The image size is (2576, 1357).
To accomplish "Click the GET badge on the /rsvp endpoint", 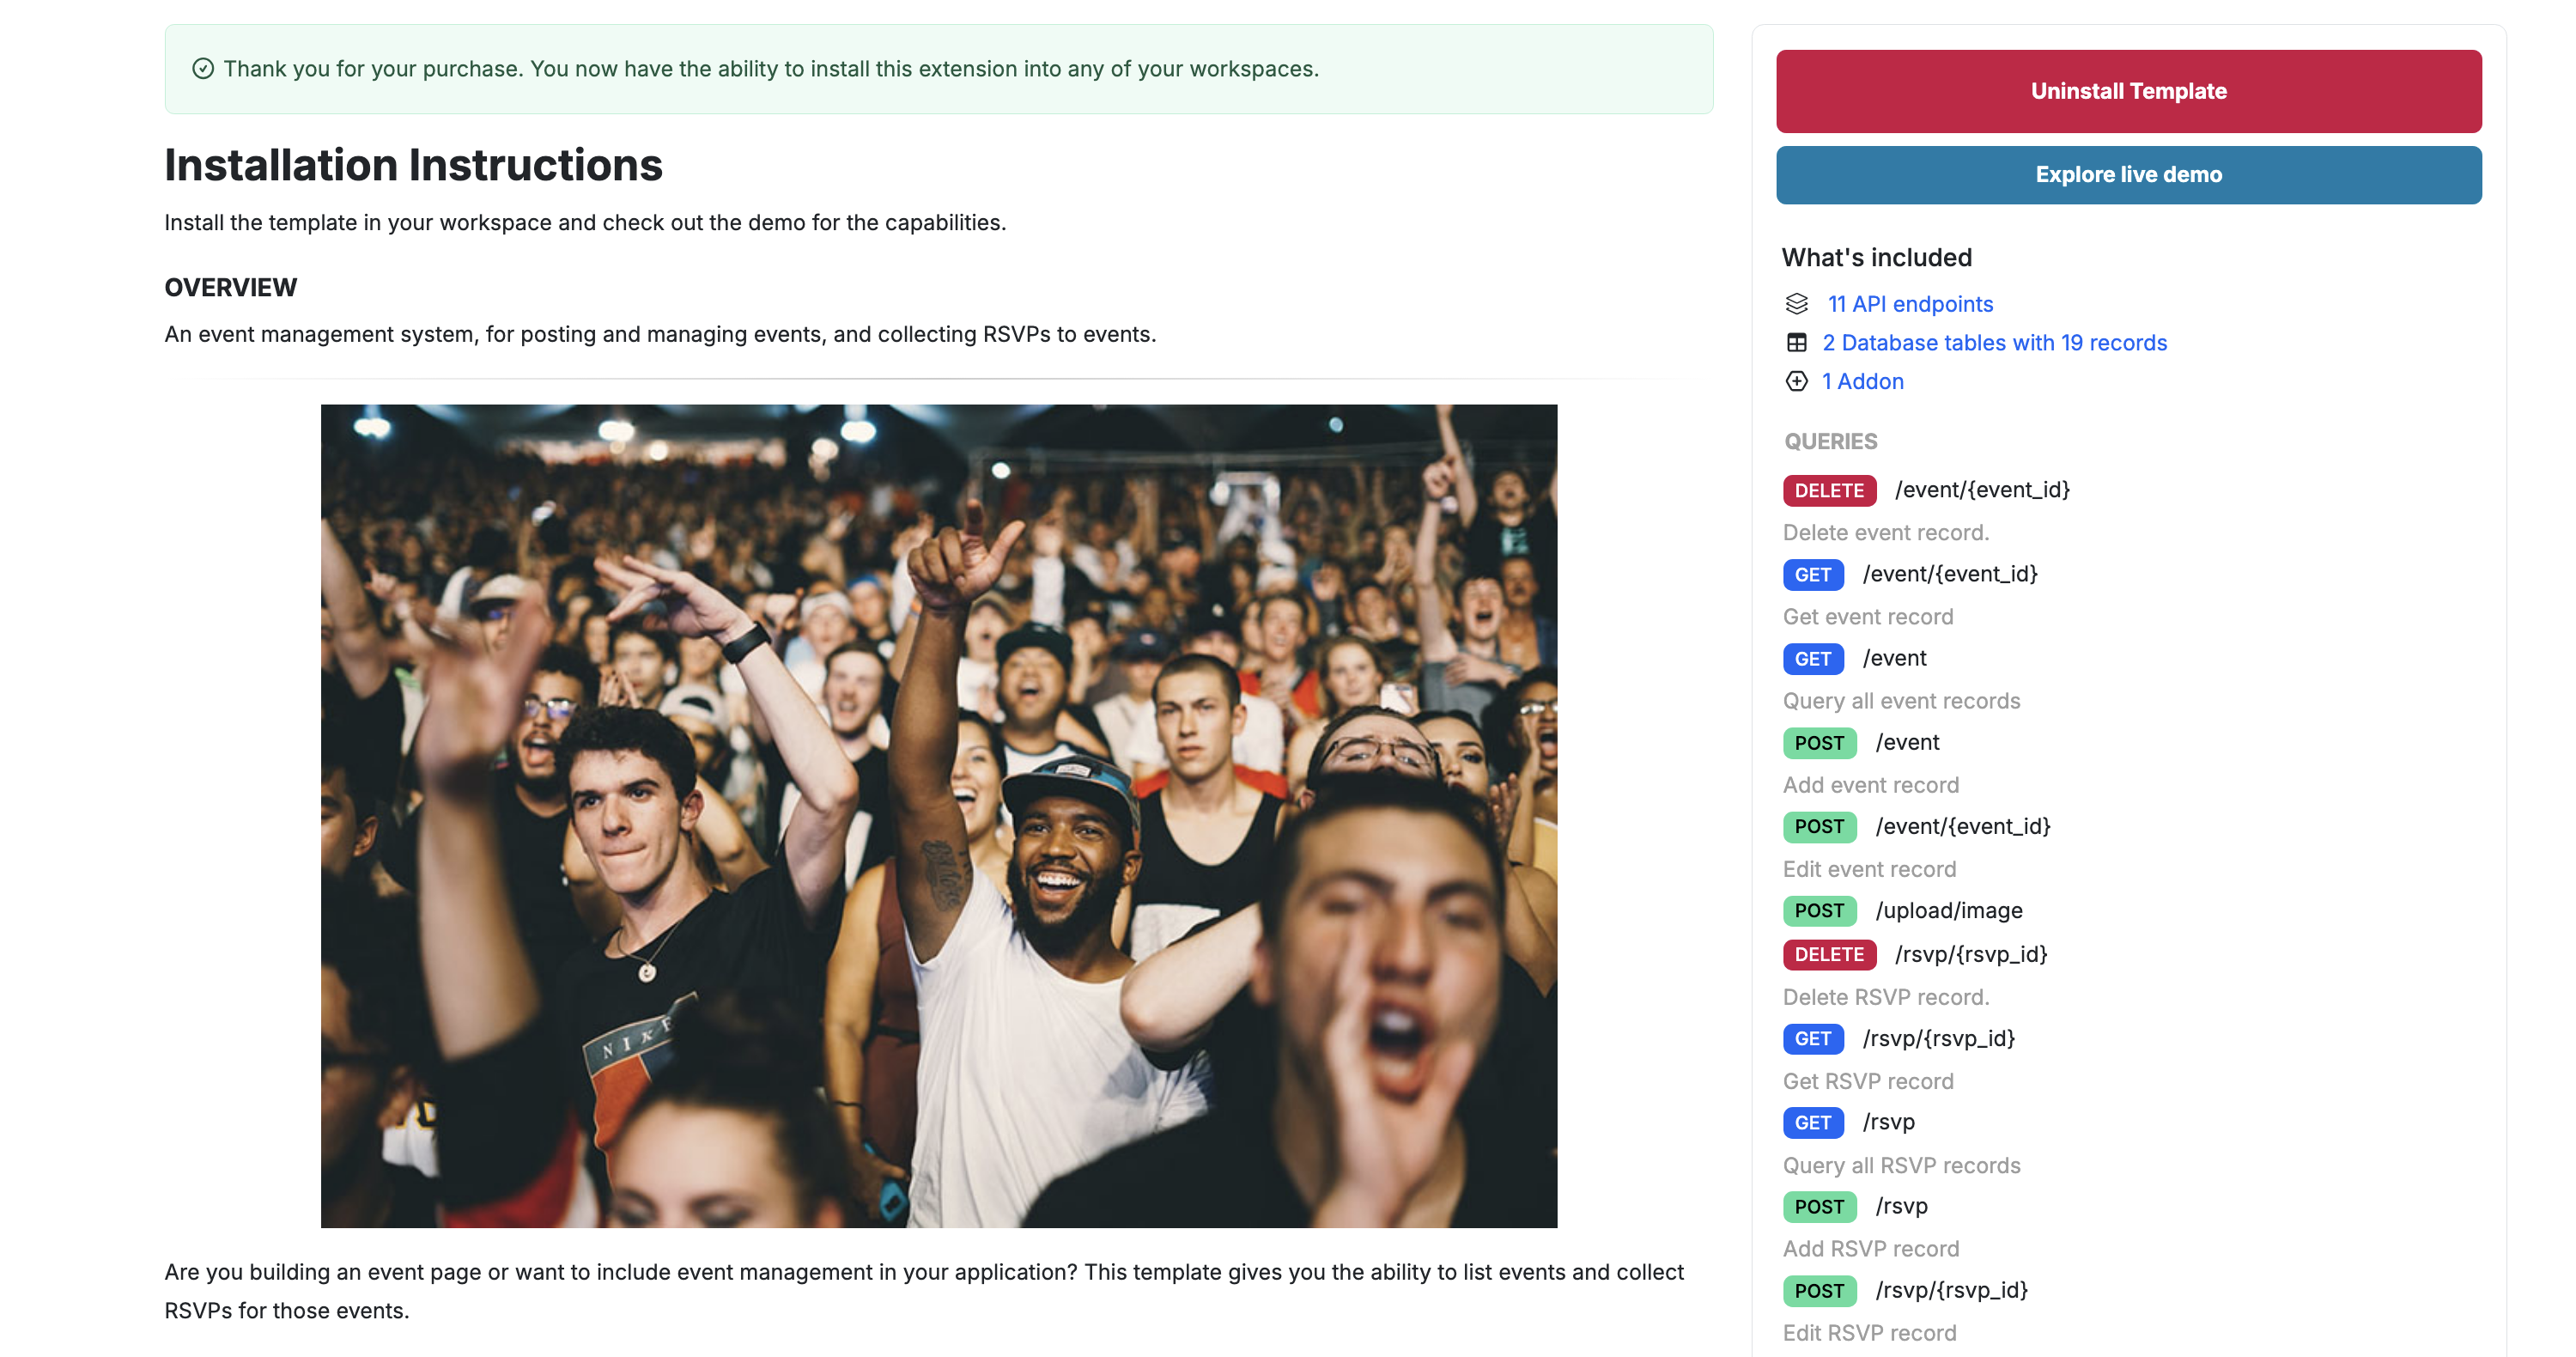I will pyautogui.click(x=1813, y=1122).
